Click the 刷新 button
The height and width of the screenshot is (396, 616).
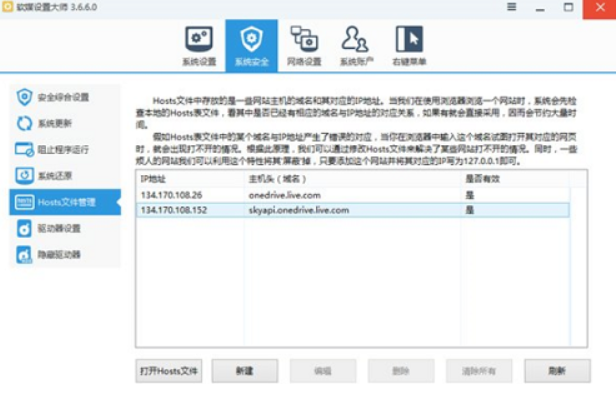(x=557, y=371)
